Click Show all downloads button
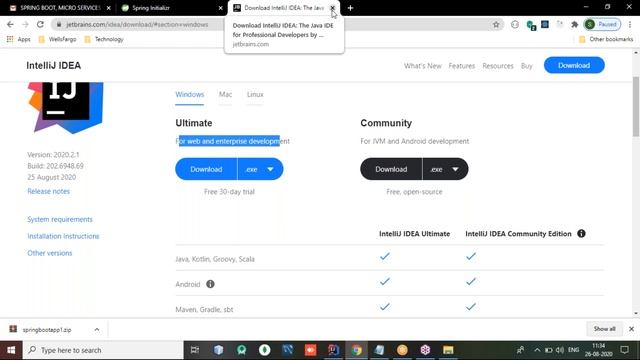This screenshot has height=360, width=640. [x=604, y=329]
